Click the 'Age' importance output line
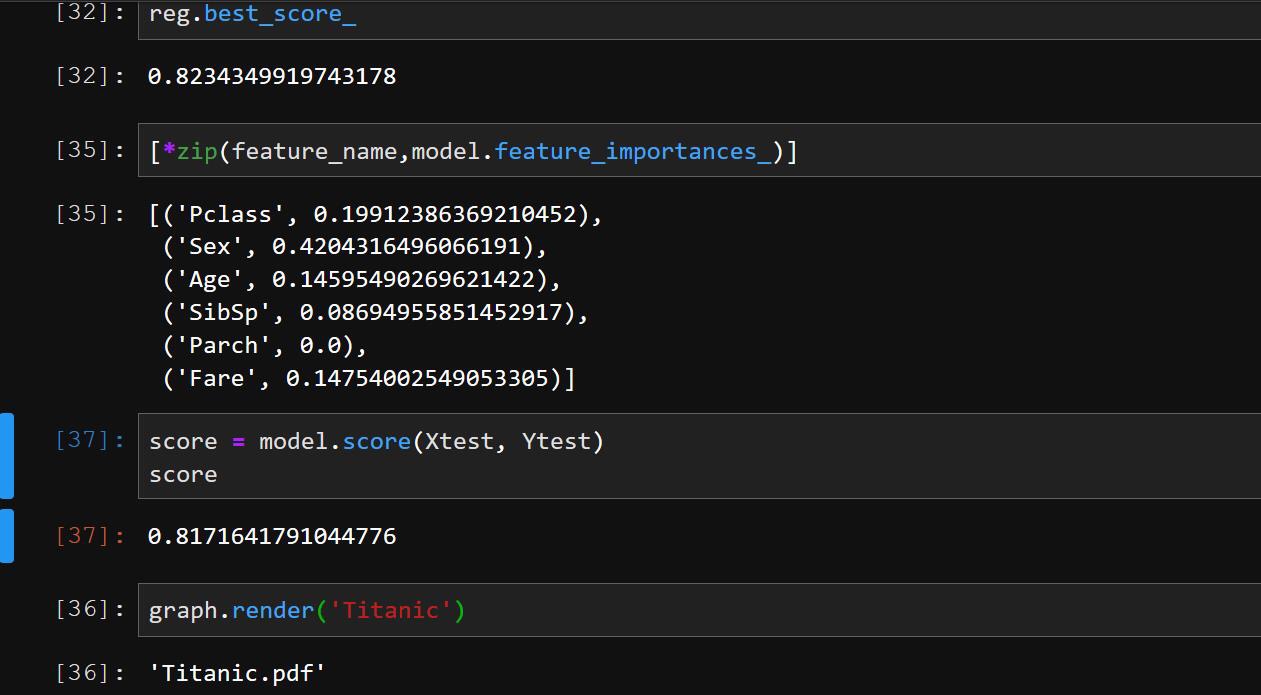Viewport: 1261px width, 695px height. (x=362, y=280)
